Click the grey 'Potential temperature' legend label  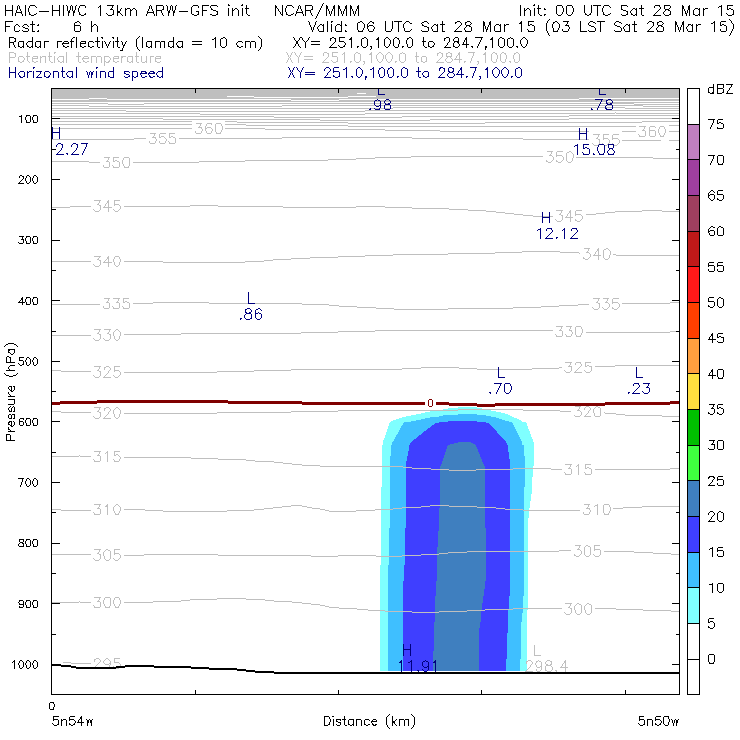[85, 58]
